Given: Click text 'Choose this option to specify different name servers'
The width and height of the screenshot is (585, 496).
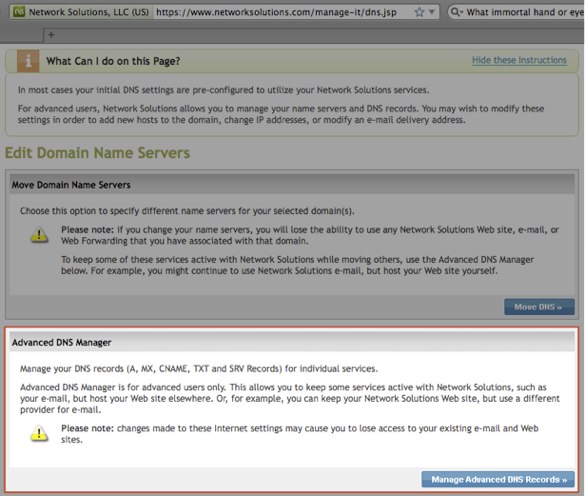Looking at the screenshot, I should click(x=129, y=211).
